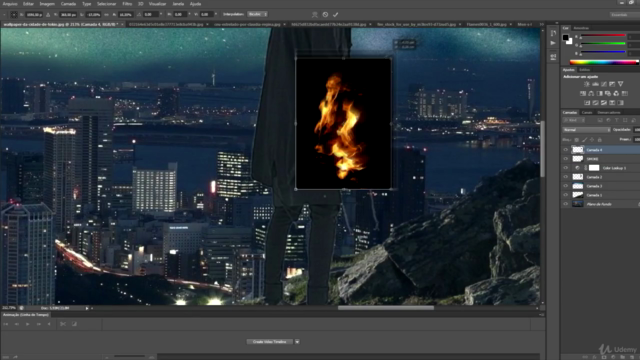Toggle visibility of Plano de Fundo layer
640x360 pixels.
coord(566,204)
